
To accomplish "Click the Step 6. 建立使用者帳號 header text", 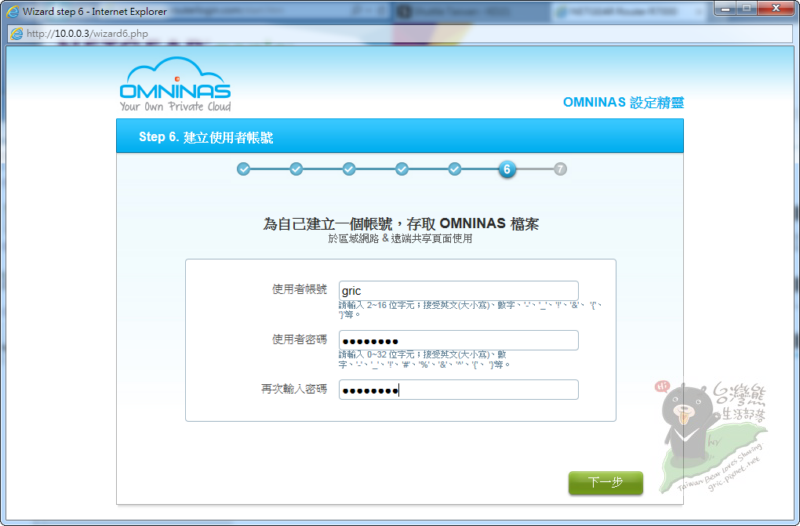I will point(206,137).
